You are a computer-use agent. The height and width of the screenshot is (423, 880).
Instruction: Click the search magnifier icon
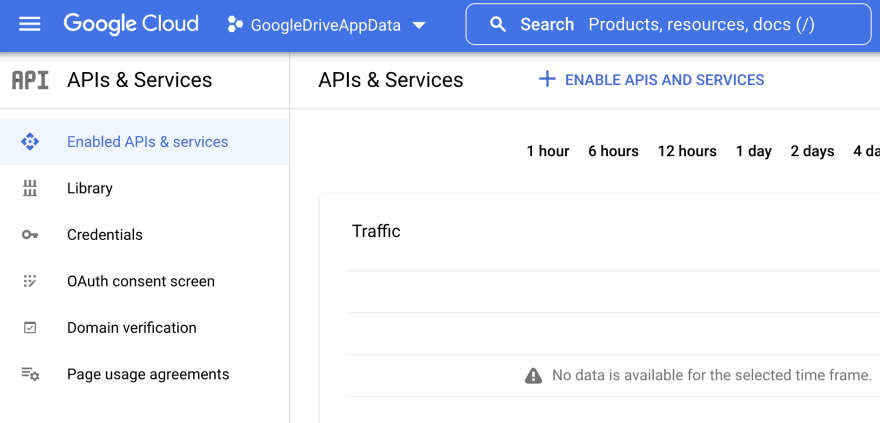click(x=497, y=24)
